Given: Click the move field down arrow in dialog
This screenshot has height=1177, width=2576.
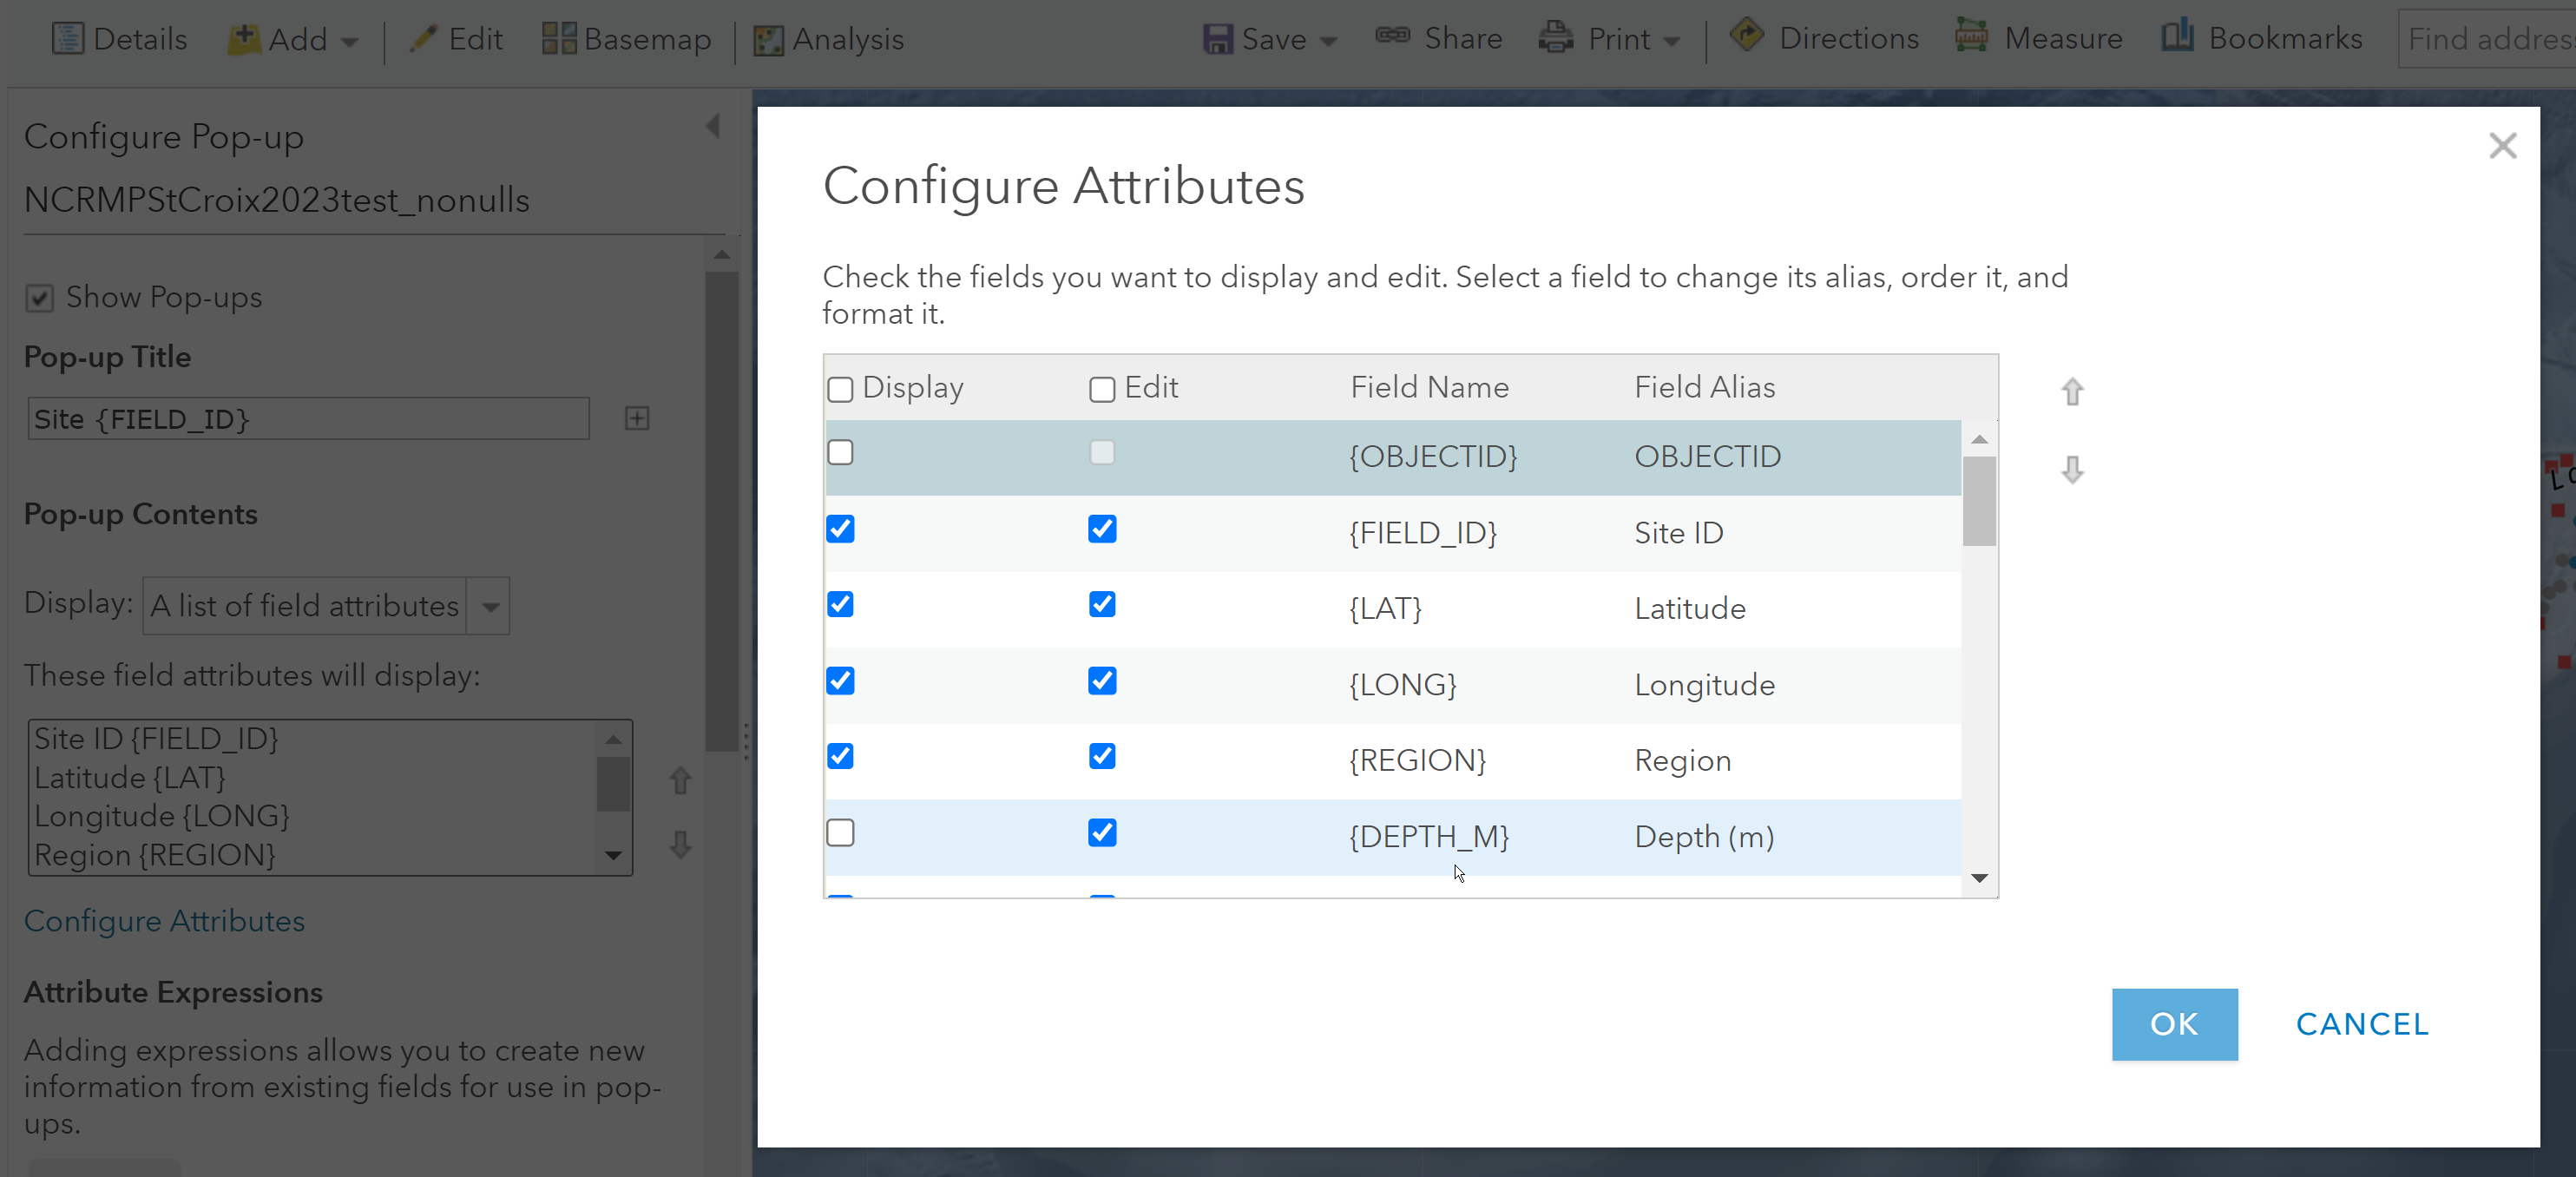Looking at the screenshot, I should 2072,470.
